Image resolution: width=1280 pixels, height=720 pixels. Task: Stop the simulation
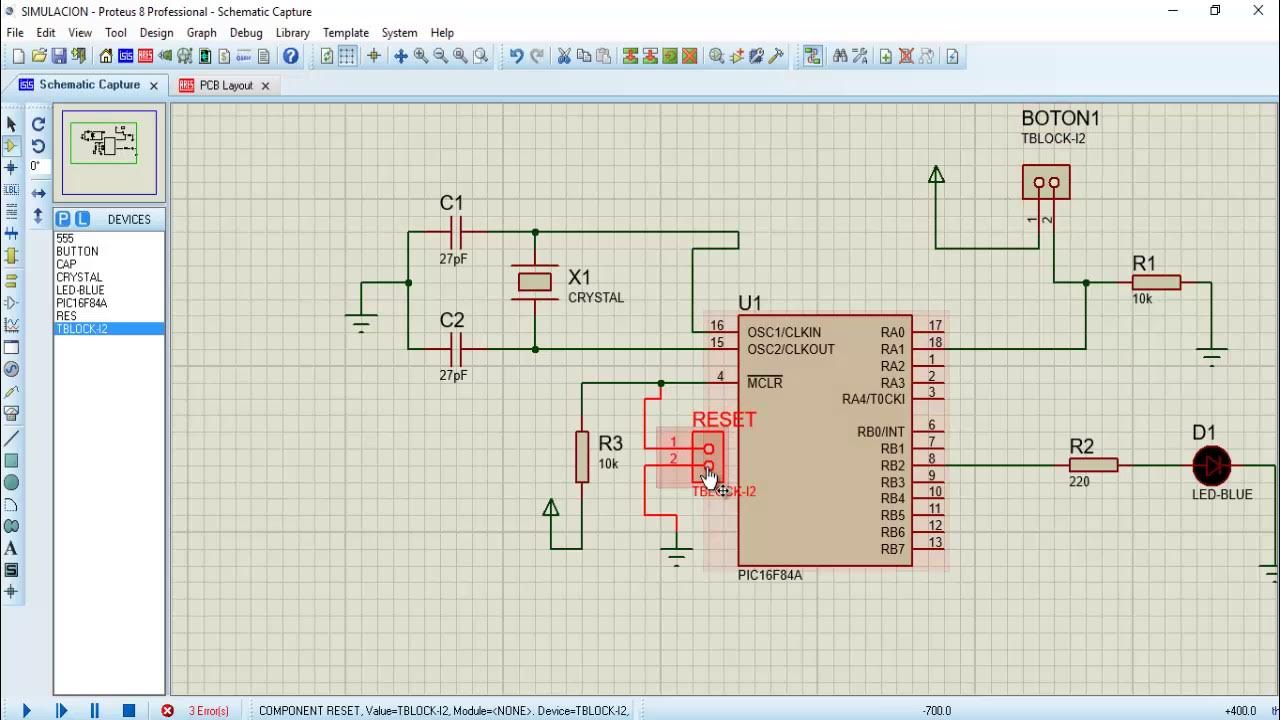pos(129,710)
